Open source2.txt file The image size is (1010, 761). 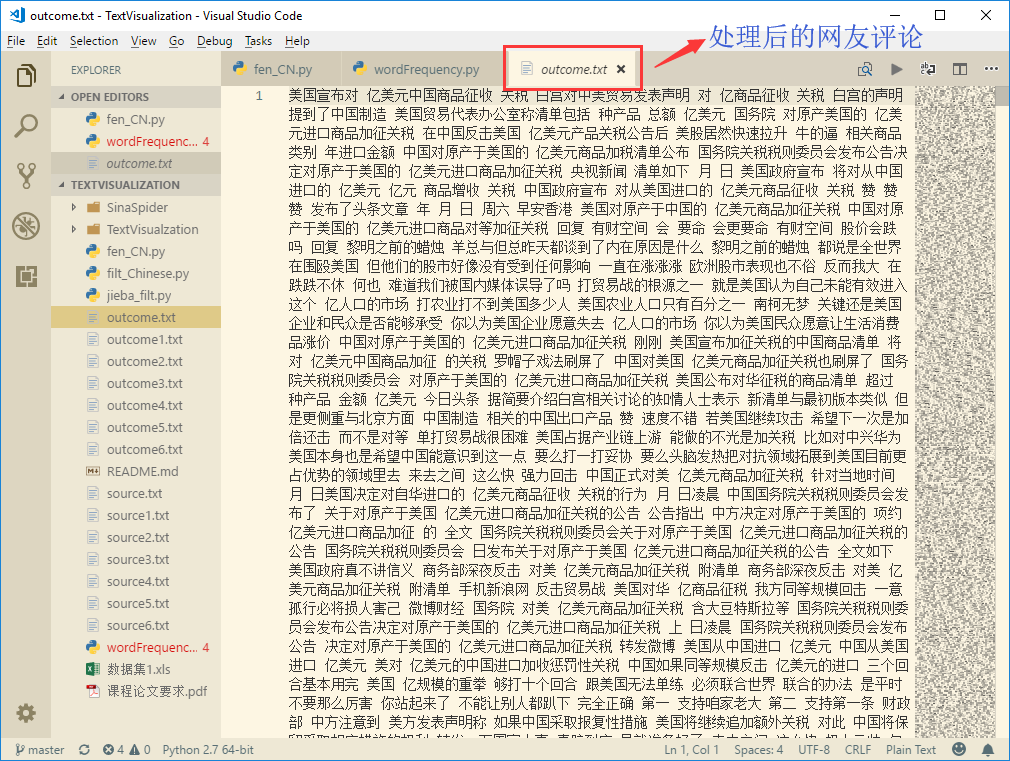136,537
